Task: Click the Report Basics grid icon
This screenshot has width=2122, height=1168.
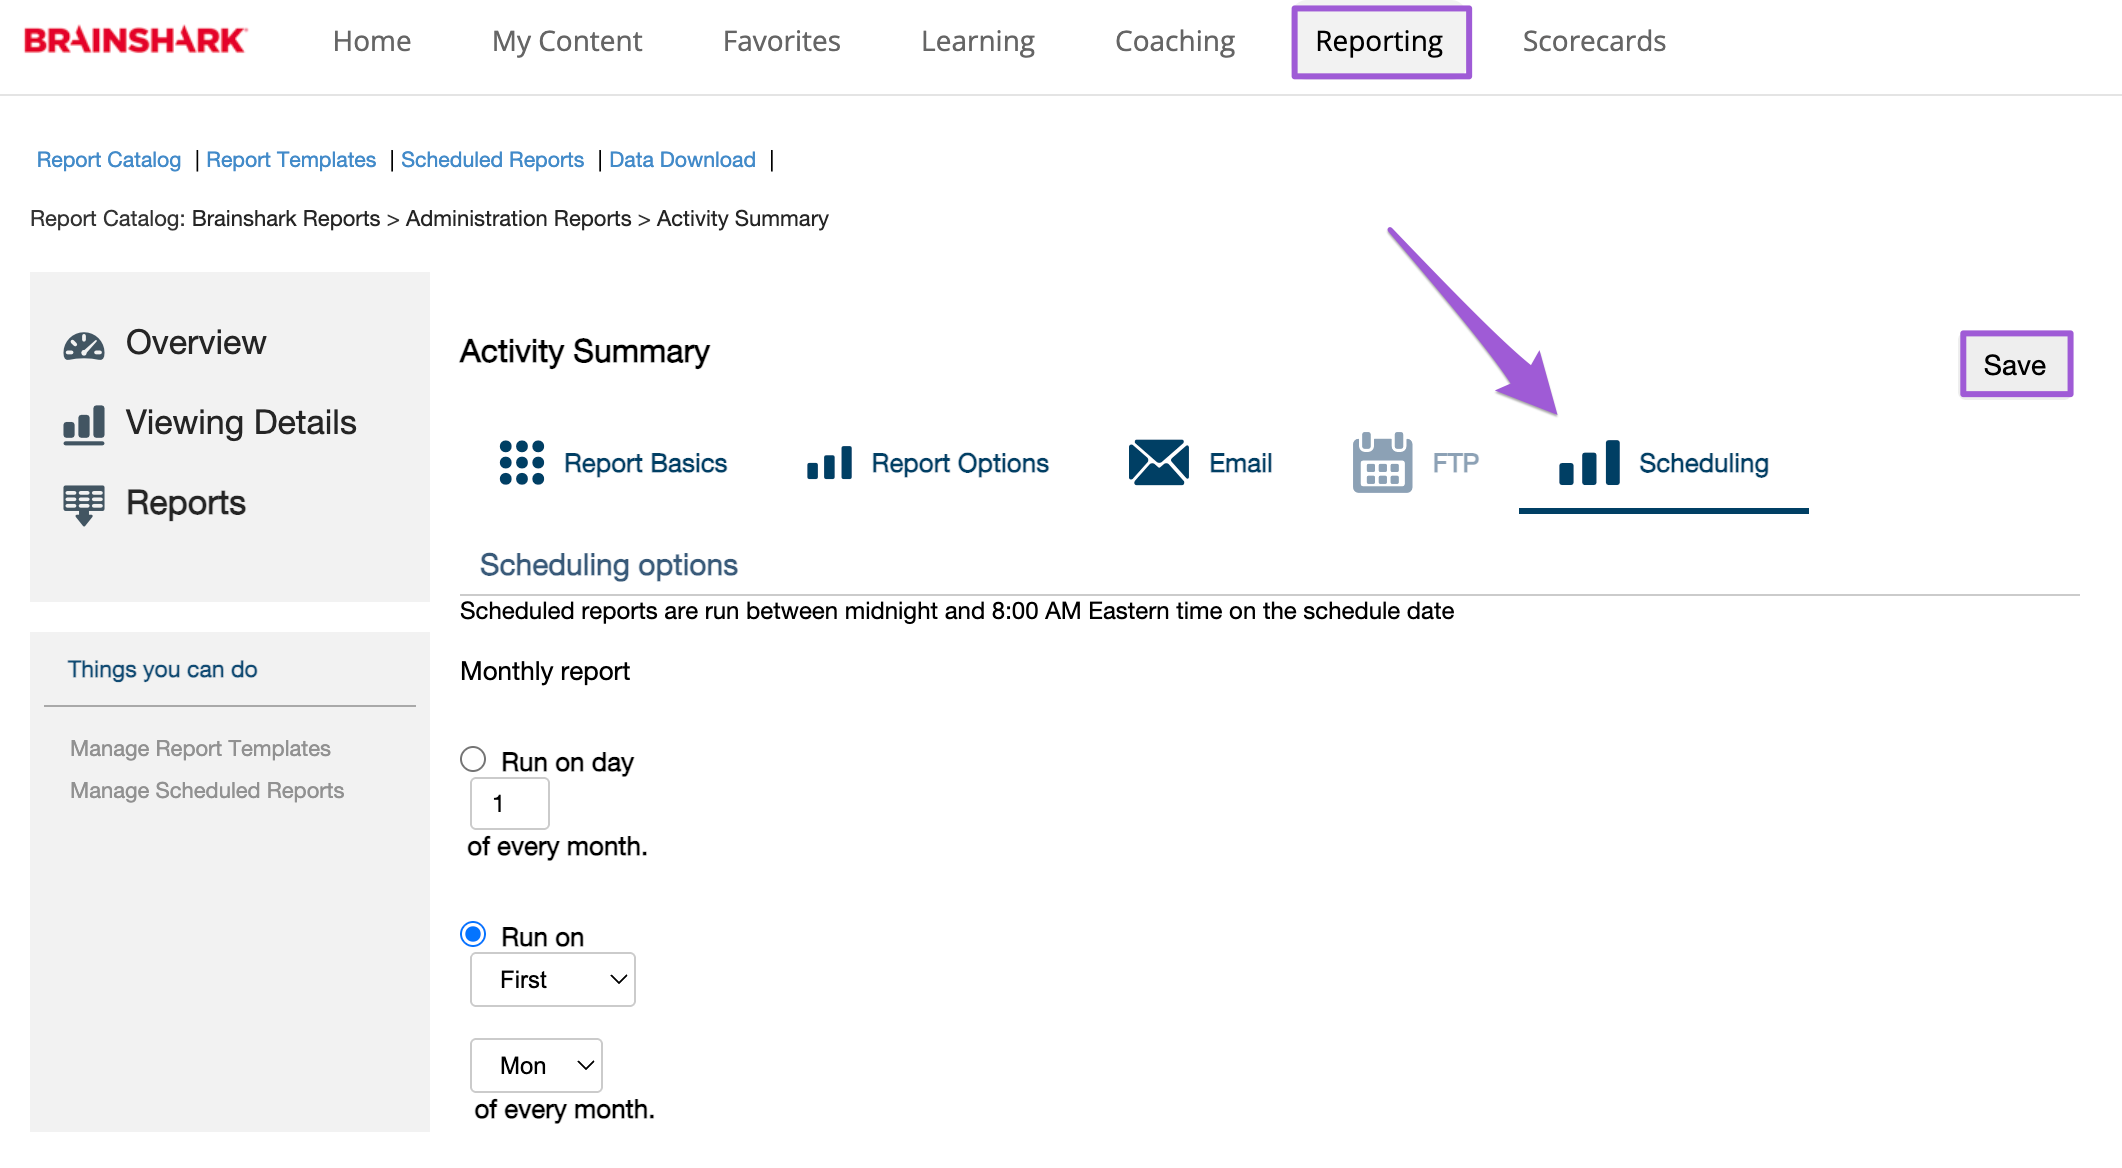Action: [522, 463]
